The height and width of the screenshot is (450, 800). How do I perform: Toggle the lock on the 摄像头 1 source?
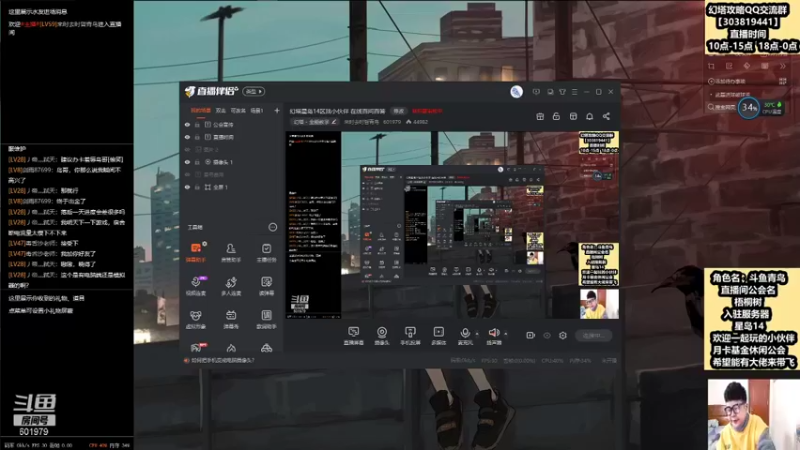(x=197, y=162)
